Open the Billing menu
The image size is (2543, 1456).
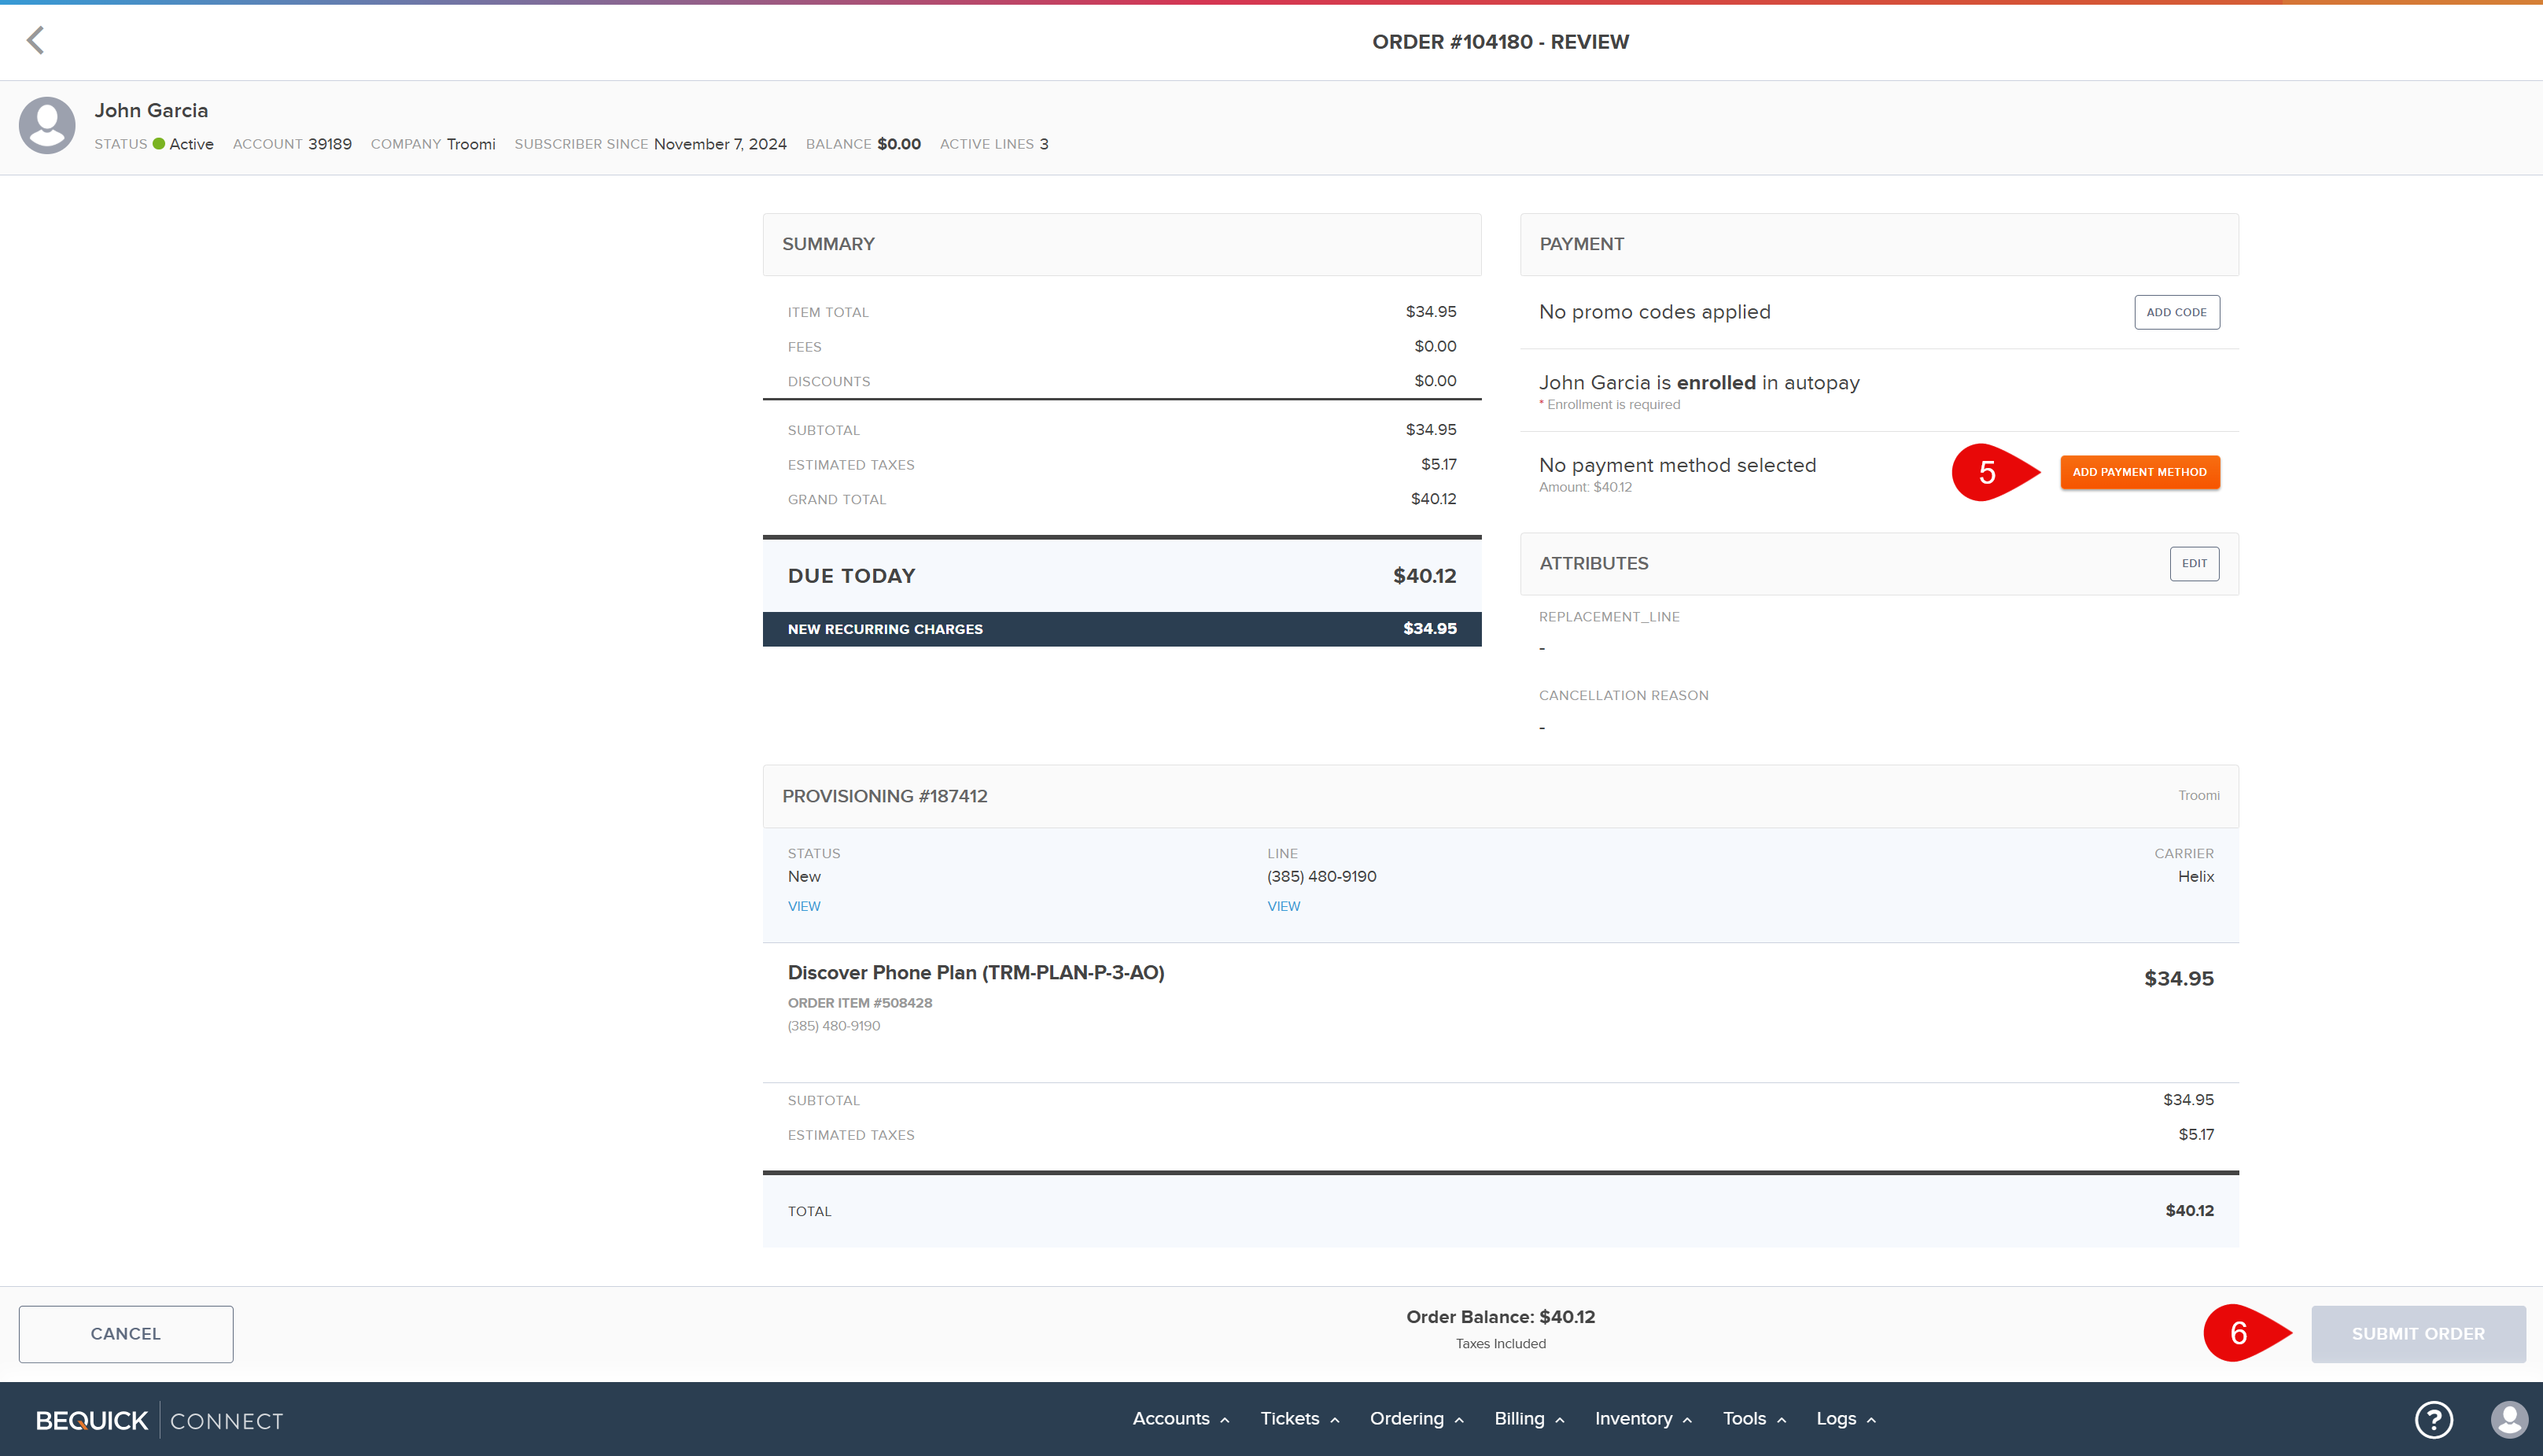tap(1528, 1419)
